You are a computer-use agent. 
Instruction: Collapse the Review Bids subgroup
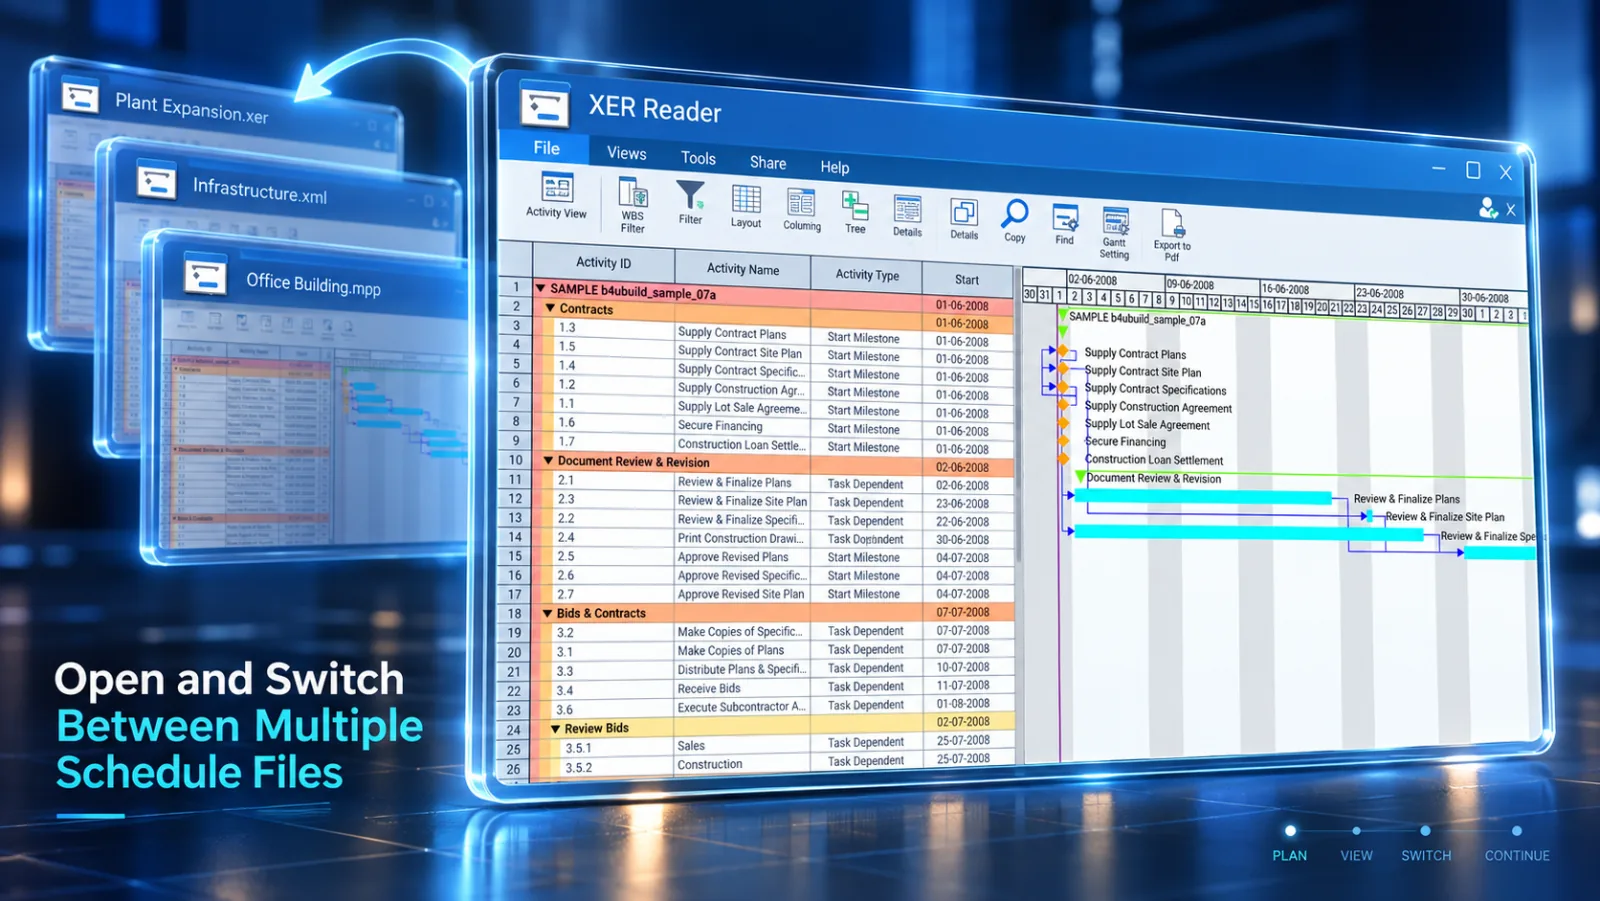click(x=555, y=729)
